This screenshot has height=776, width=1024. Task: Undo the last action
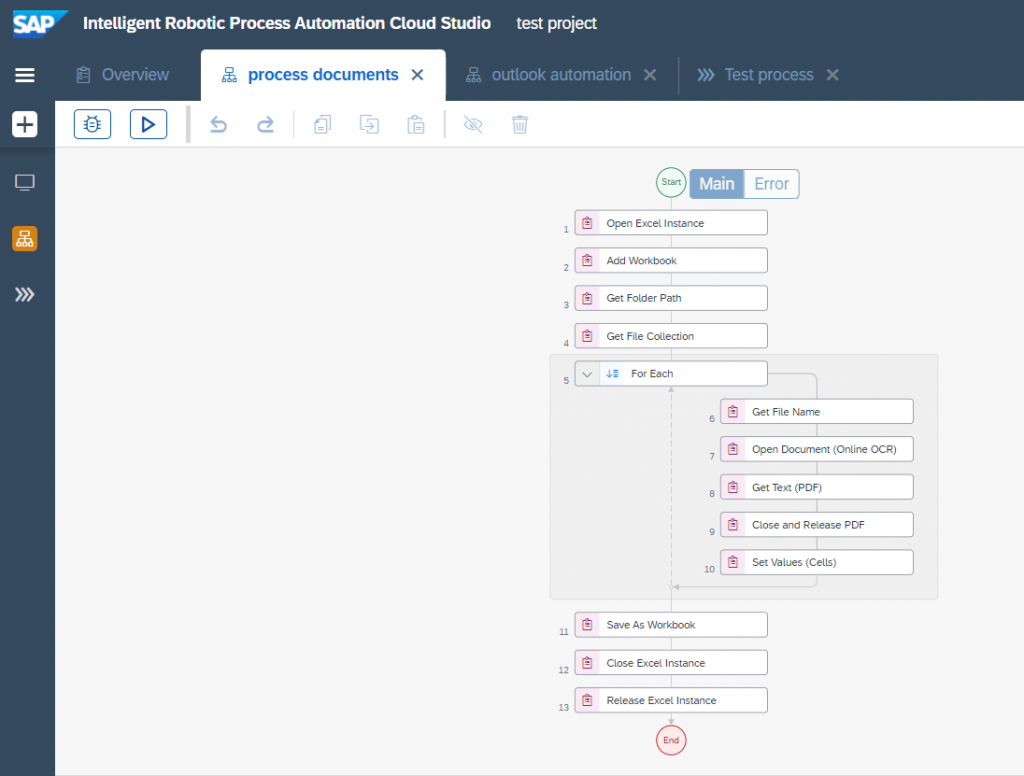coord(219,124)
